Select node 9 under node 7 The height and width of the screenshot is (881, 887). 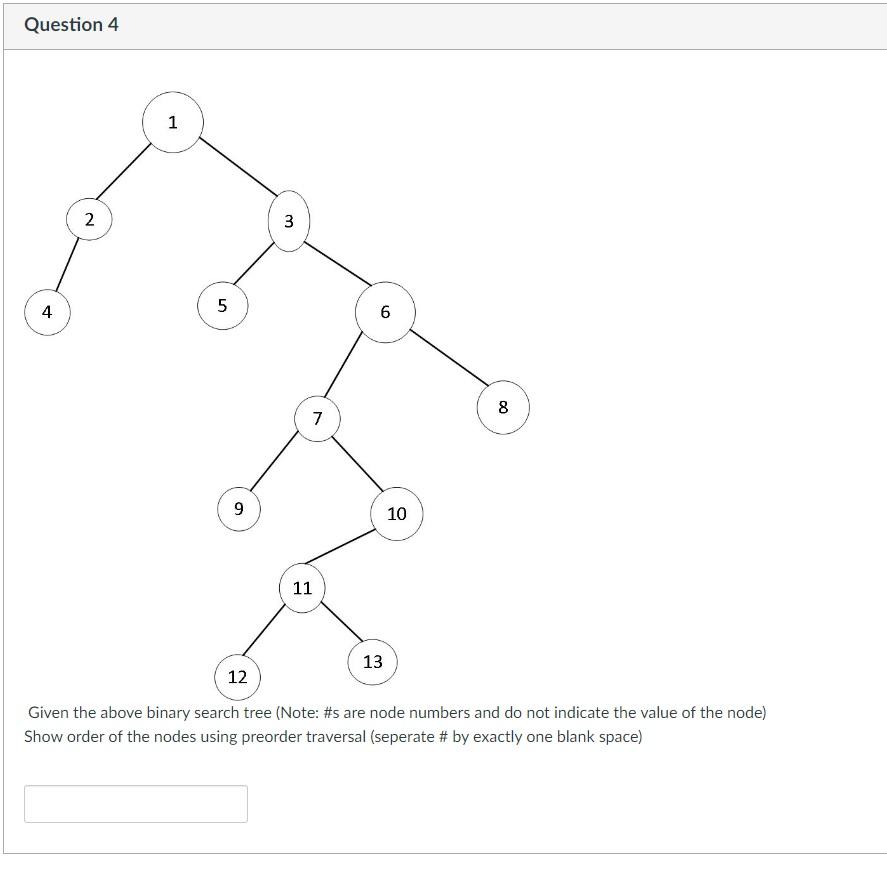(x=238, y=509)
